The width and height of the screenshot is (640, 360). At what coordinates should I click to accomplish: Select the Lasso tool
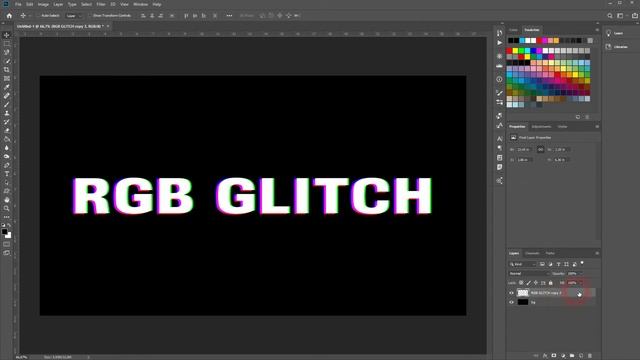pyautogui.click(x=7, y=52)
